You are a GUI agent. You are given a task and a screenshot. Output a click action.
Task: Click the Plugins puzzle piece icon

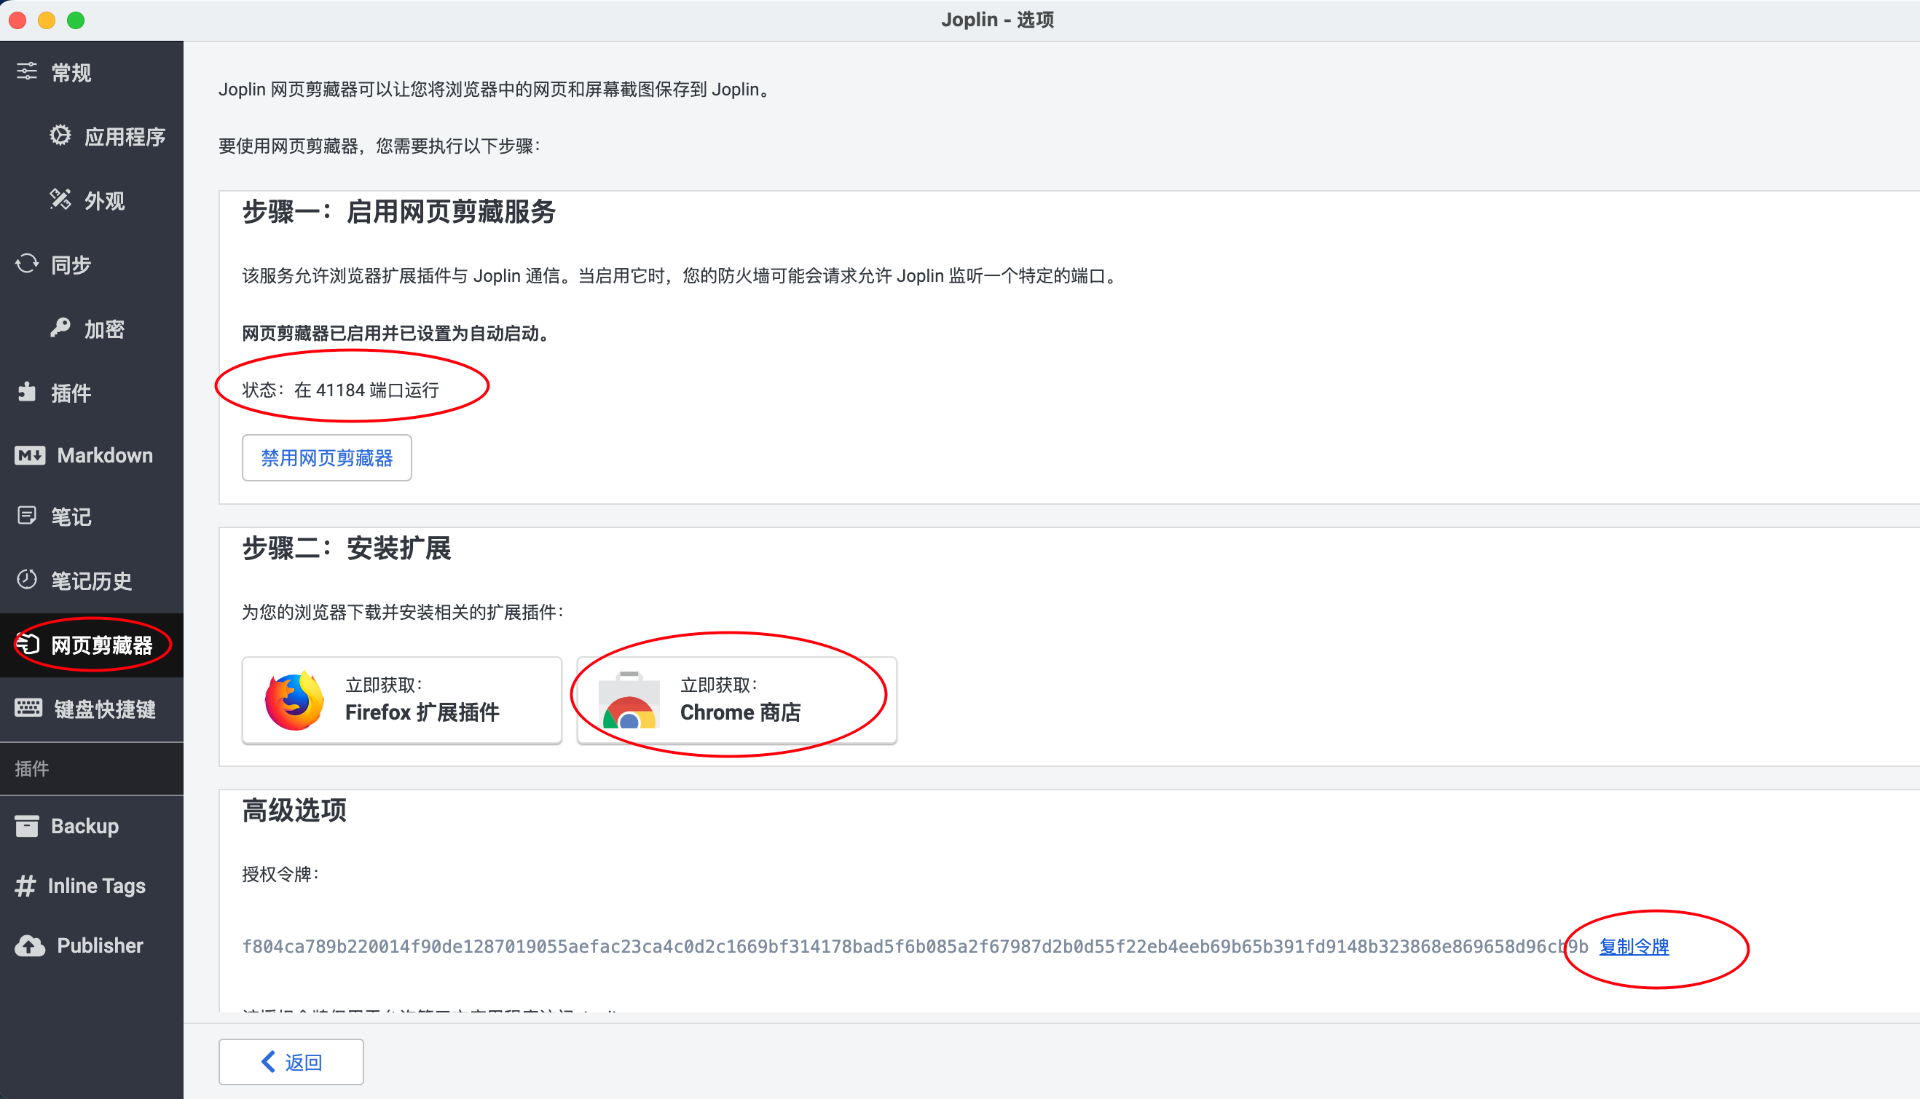click(x=27, y=392)
